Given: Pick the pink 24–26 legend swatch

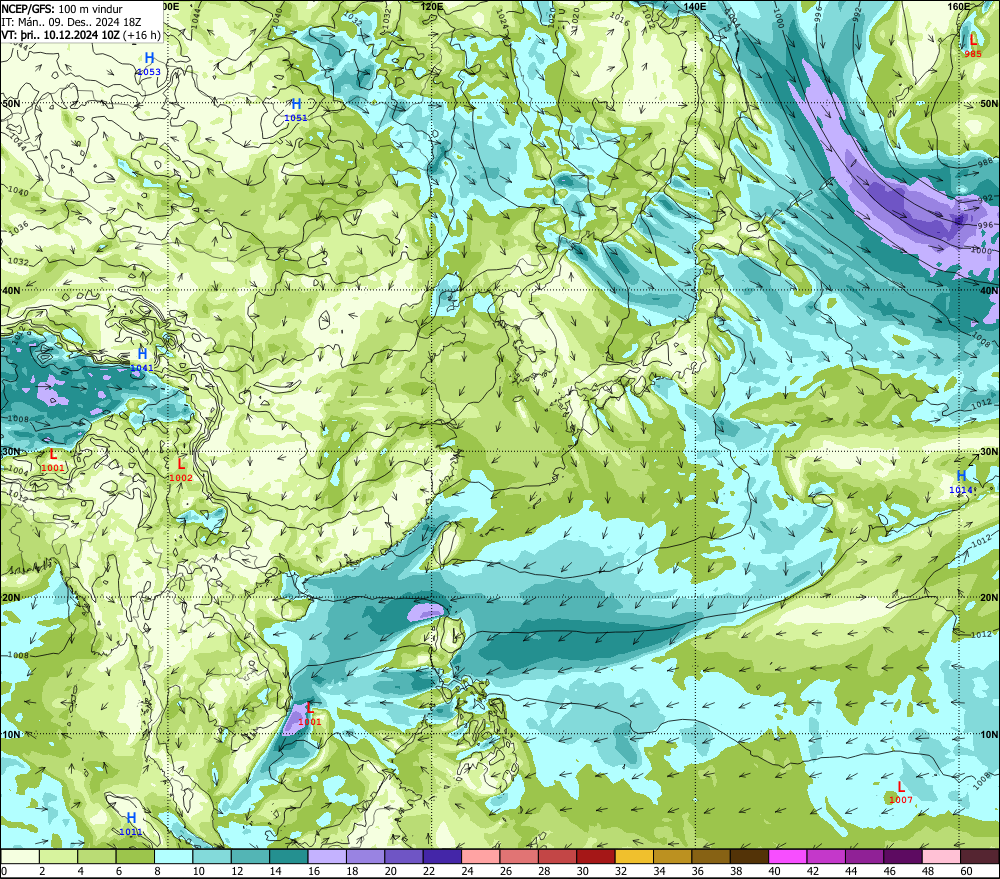Looking at the screenshot, I should point(481,857).
